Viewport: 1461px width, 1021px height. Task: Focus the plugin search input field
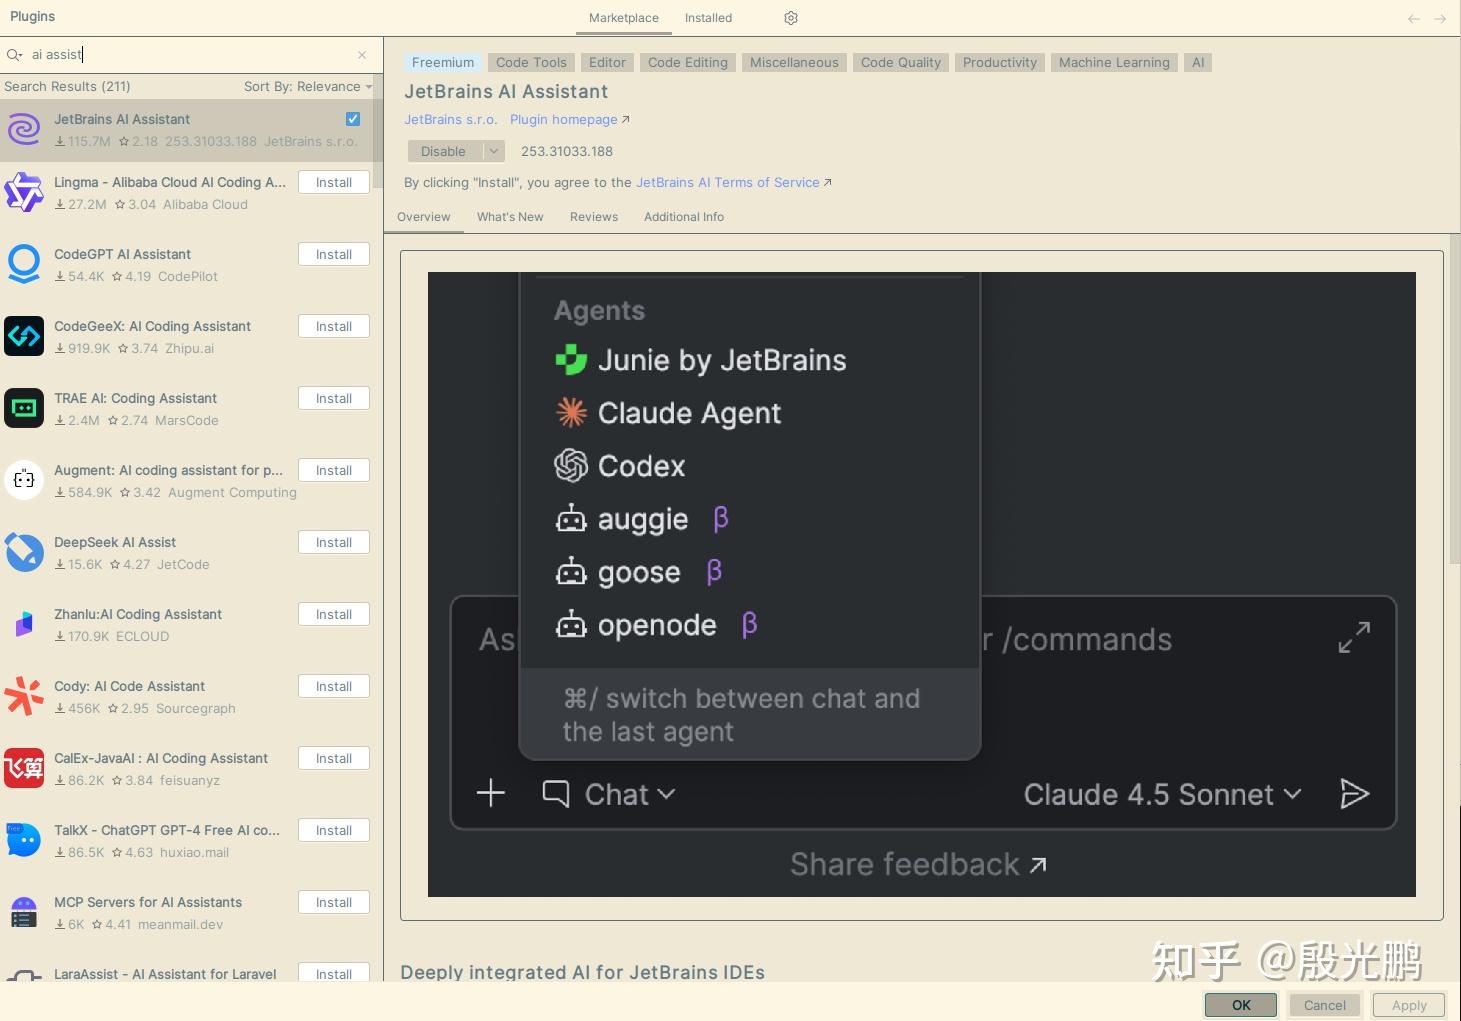click(190, 55)
